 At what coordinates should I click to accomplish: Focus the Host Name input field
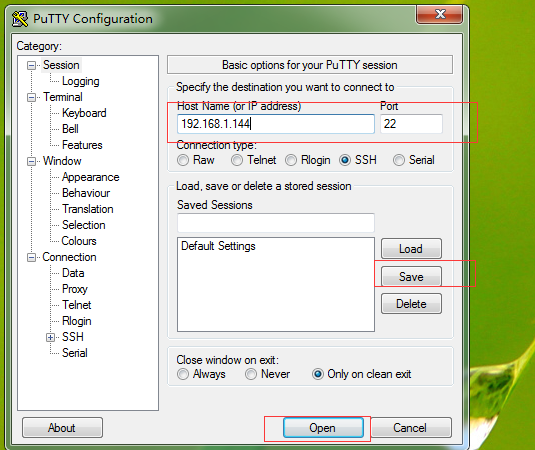pos(276,124)
